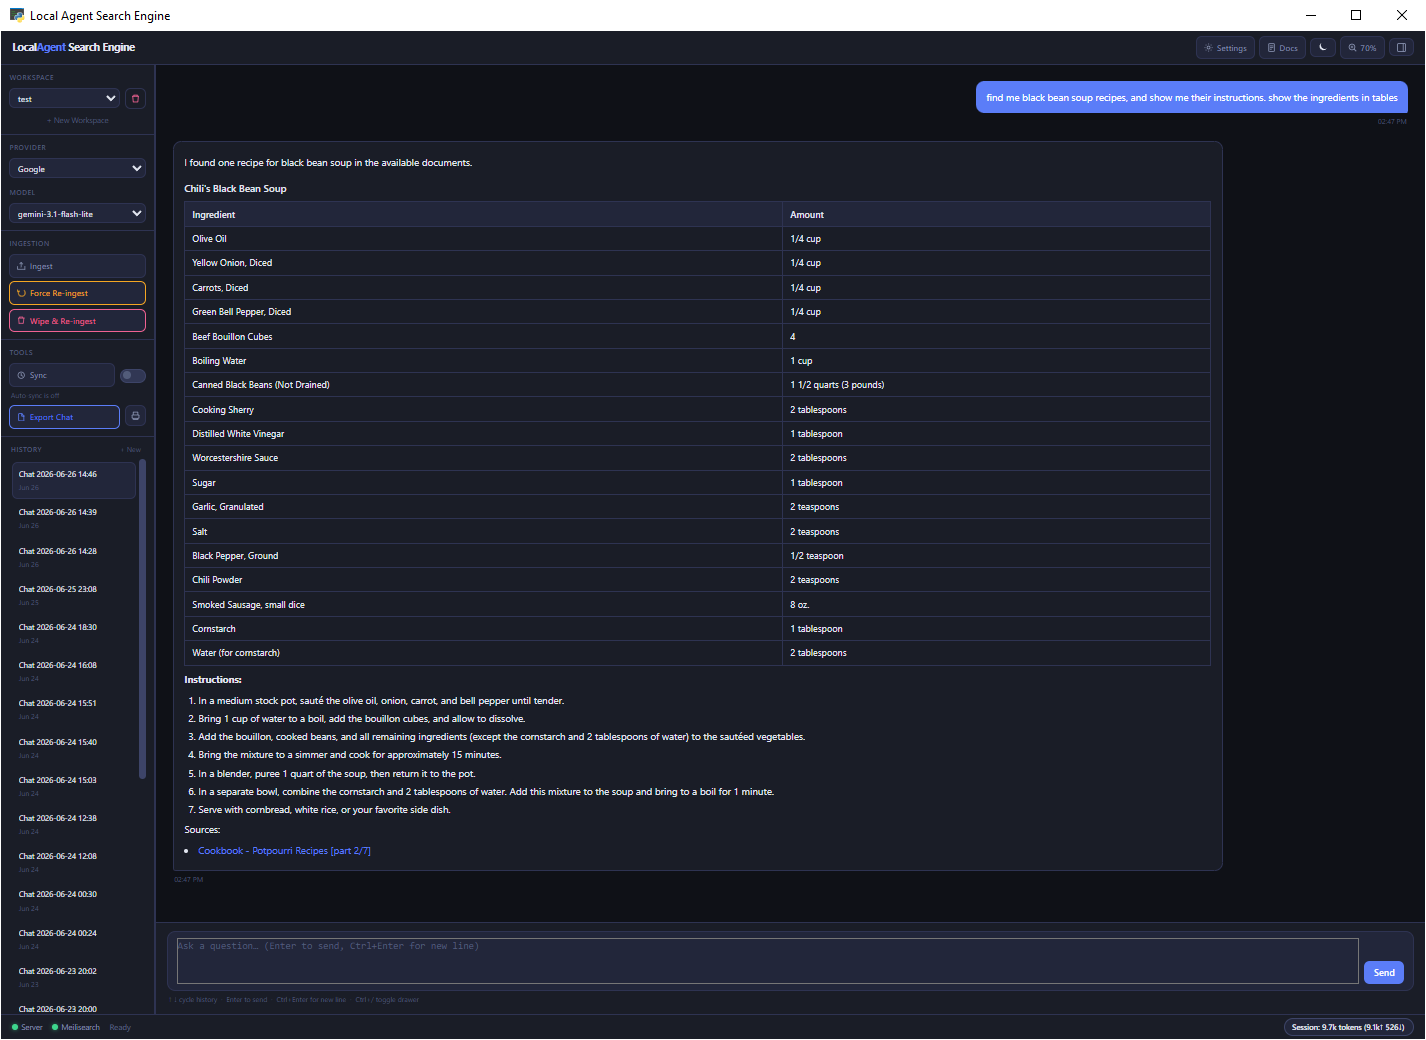Click the Server status indicator

point(27,1027)
